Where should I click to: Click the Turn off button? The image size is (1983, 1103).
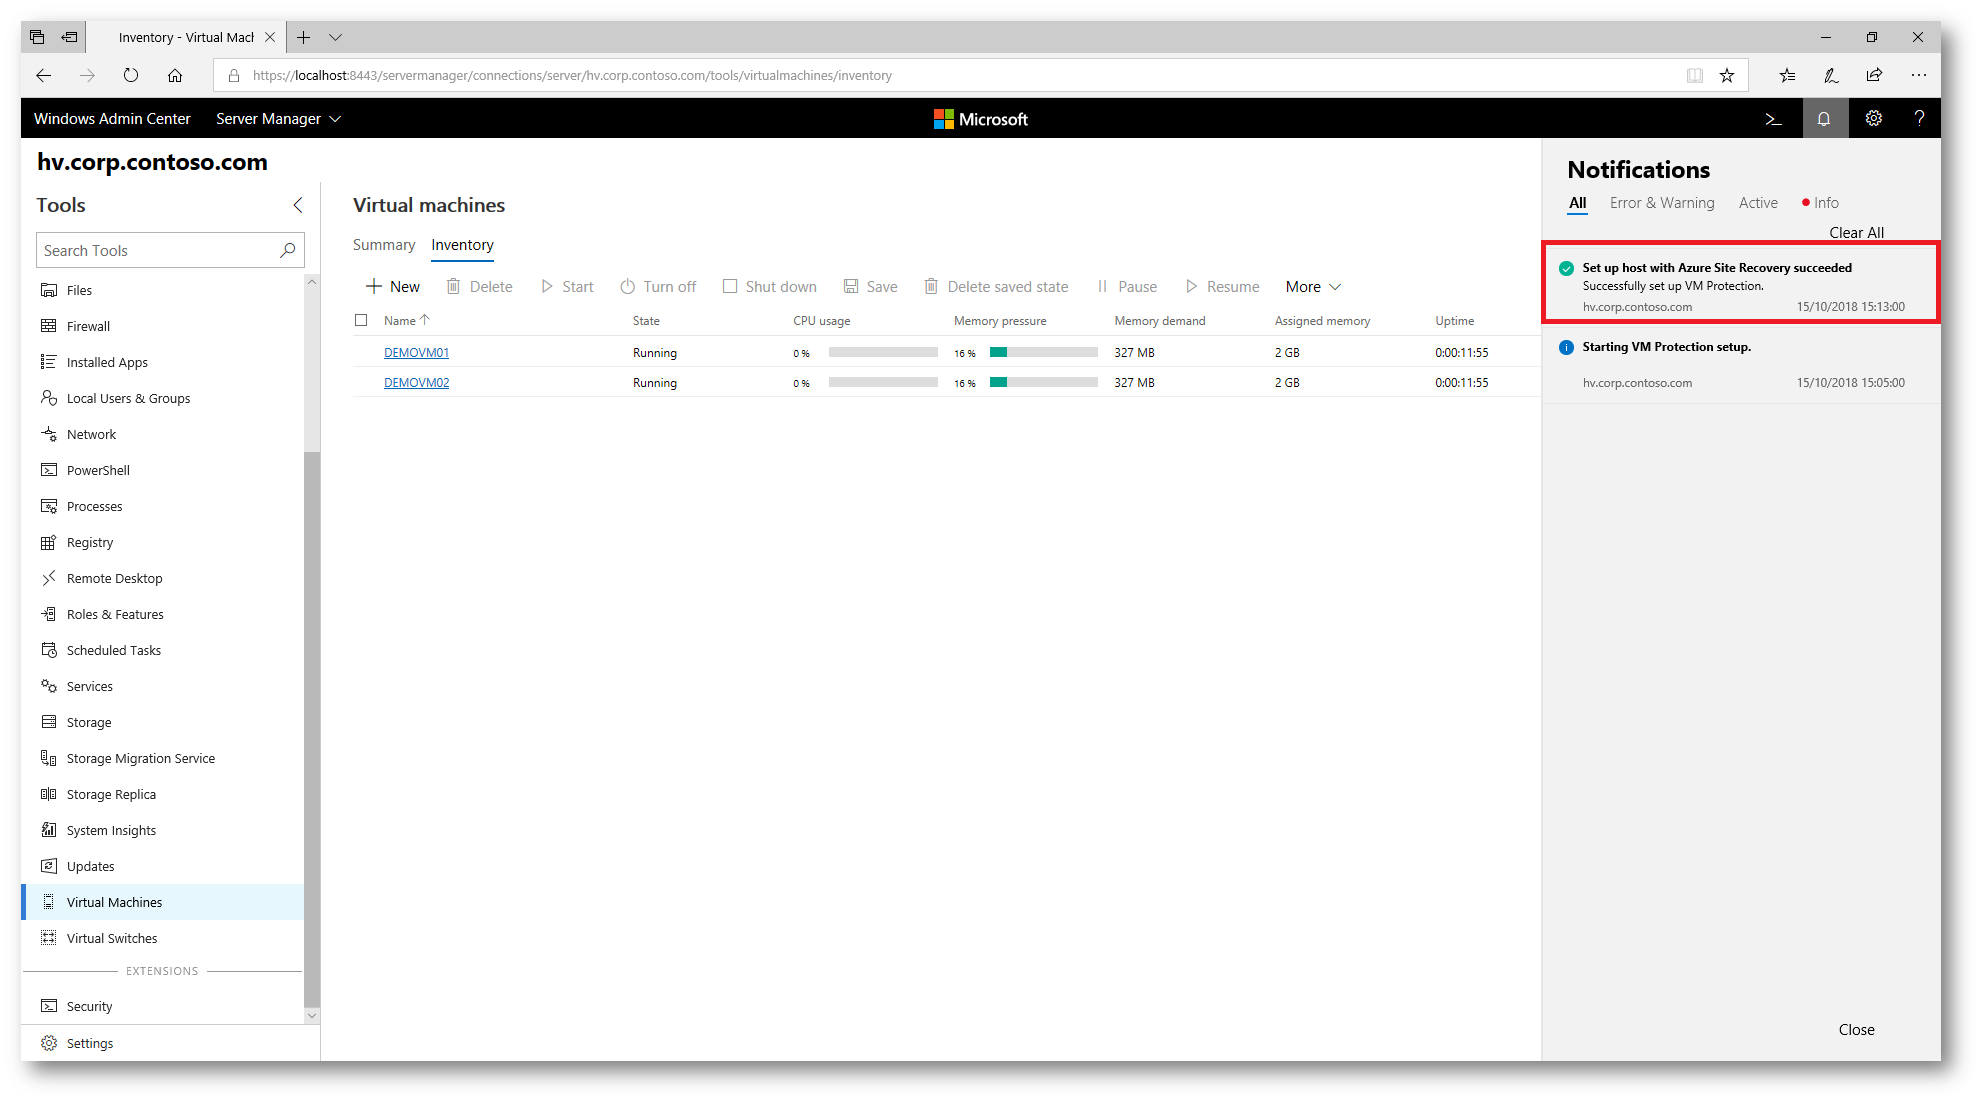[x=657, y=287]
